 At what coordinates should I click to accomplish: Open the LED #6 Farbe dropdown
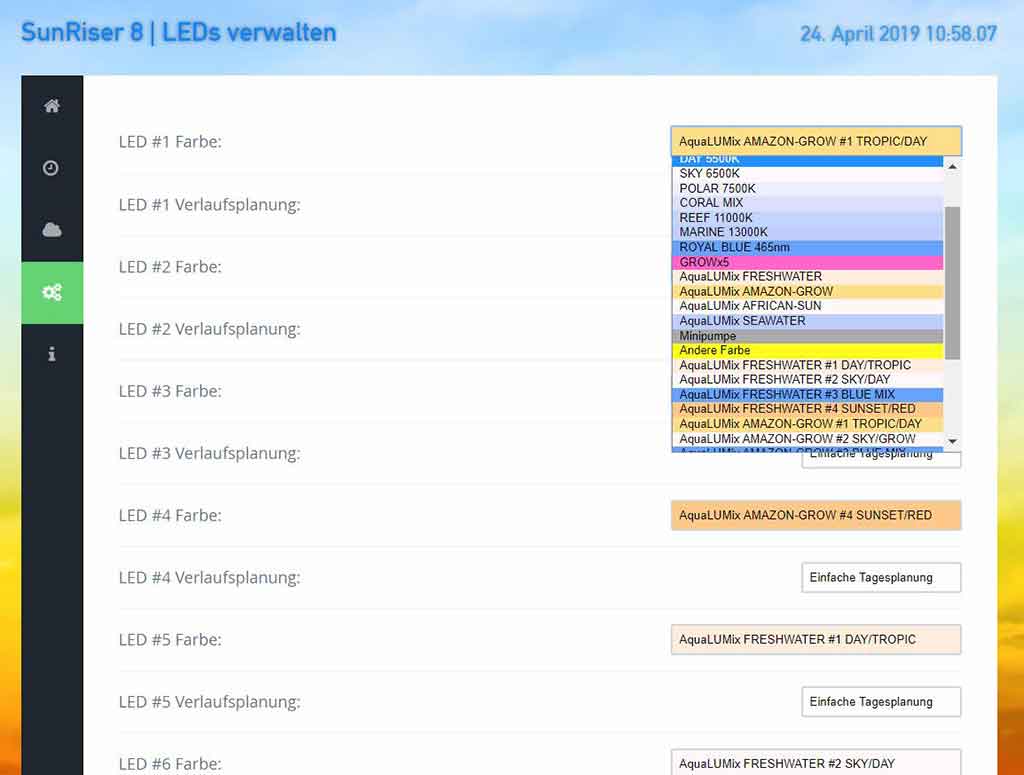815,762
